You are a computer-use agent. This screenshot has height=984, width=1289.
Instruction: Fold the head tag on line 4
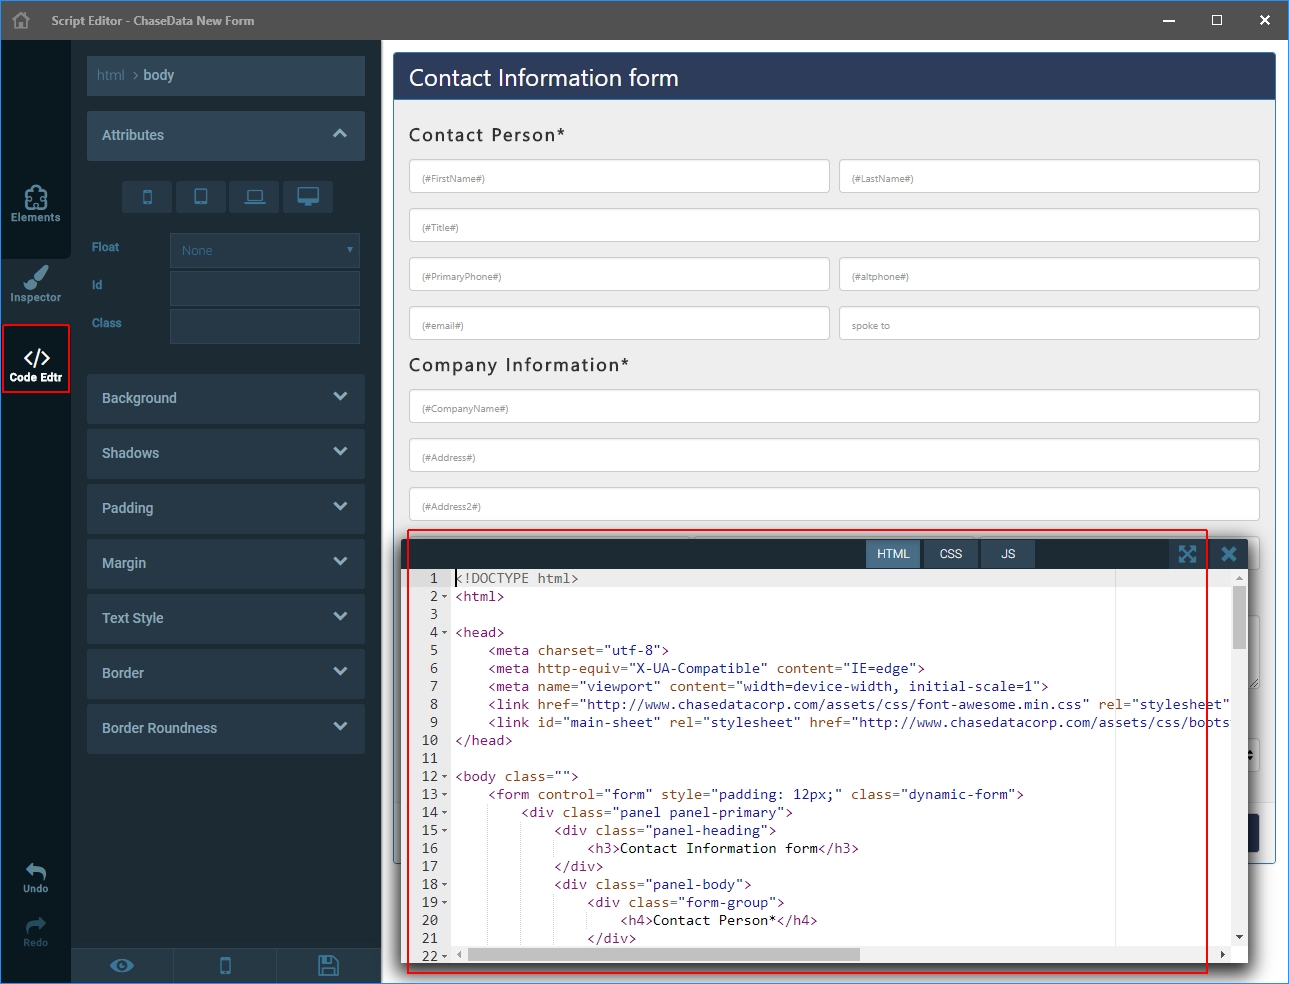pyautogui.click(x=445, y=633)
